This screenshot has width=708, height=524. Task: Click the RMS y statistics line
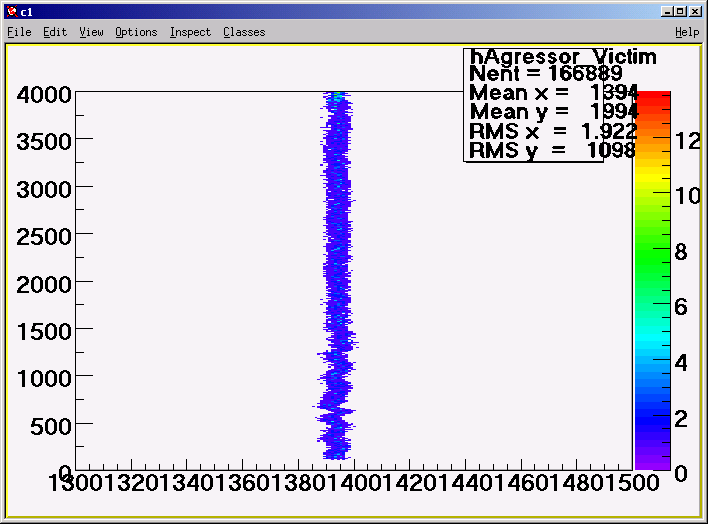(x=553, y=150)
